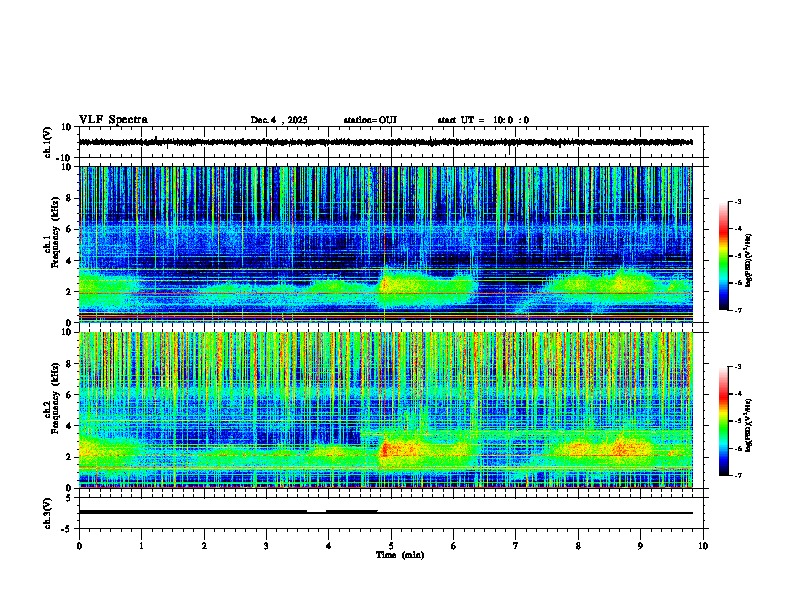Click the time axis tick label "6"
Screen dimensions: 792x612
pos(453,546)
